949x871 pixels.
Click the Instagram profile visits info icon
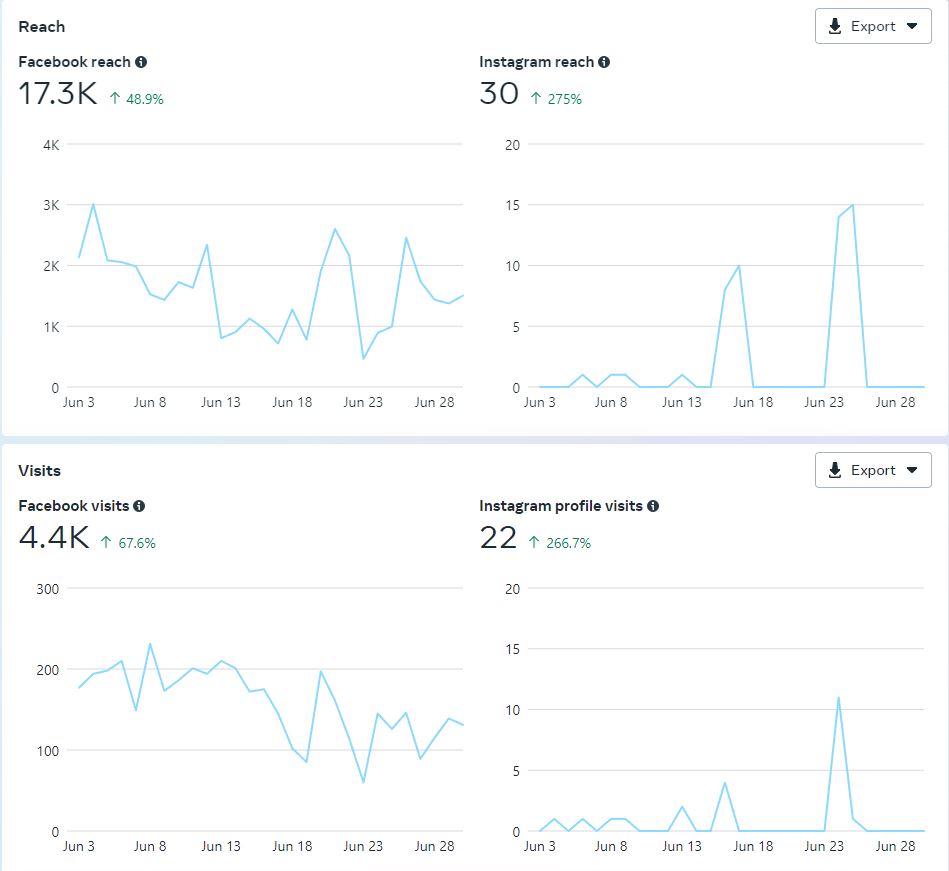[x=653, y=506]
